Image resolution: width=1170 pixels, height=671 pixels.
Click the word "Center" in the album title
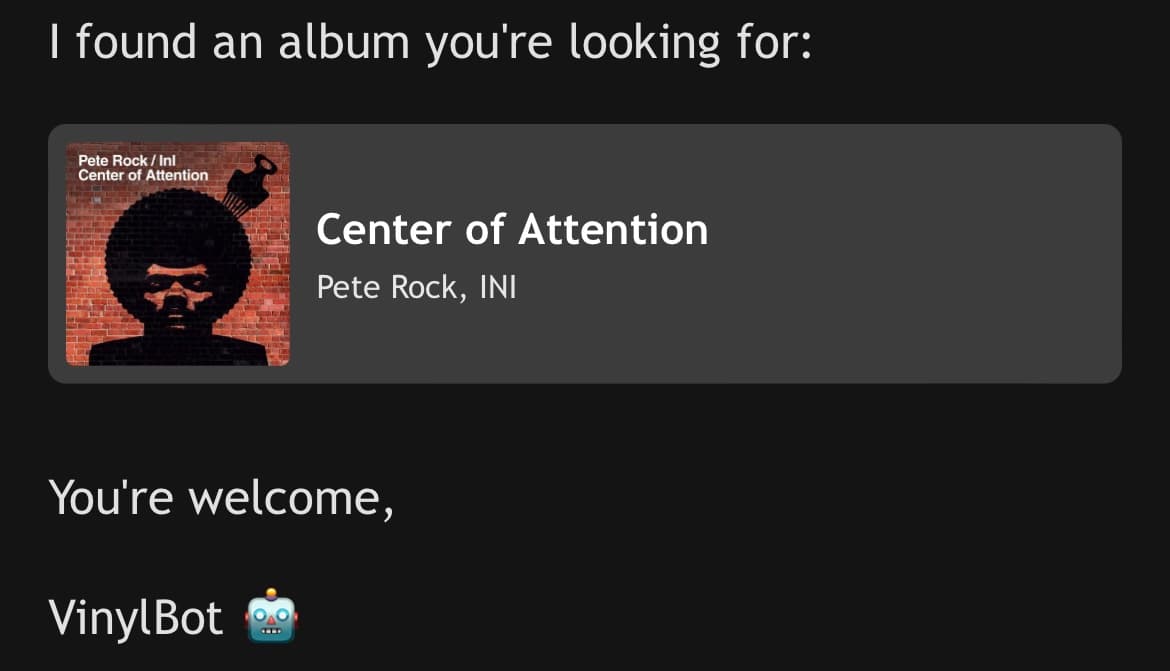tap(384, 230)
